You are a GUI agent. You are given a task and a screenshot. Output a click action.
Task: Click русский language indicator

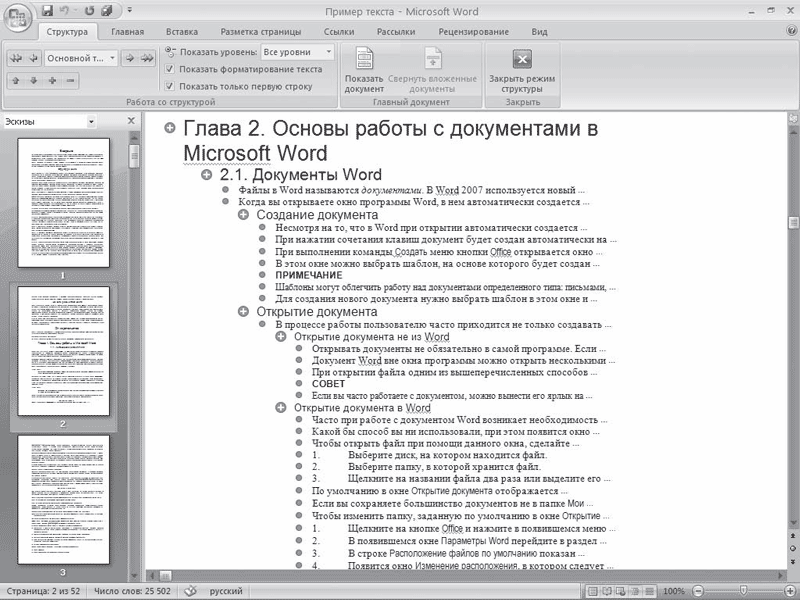click(x=226, y=591)
